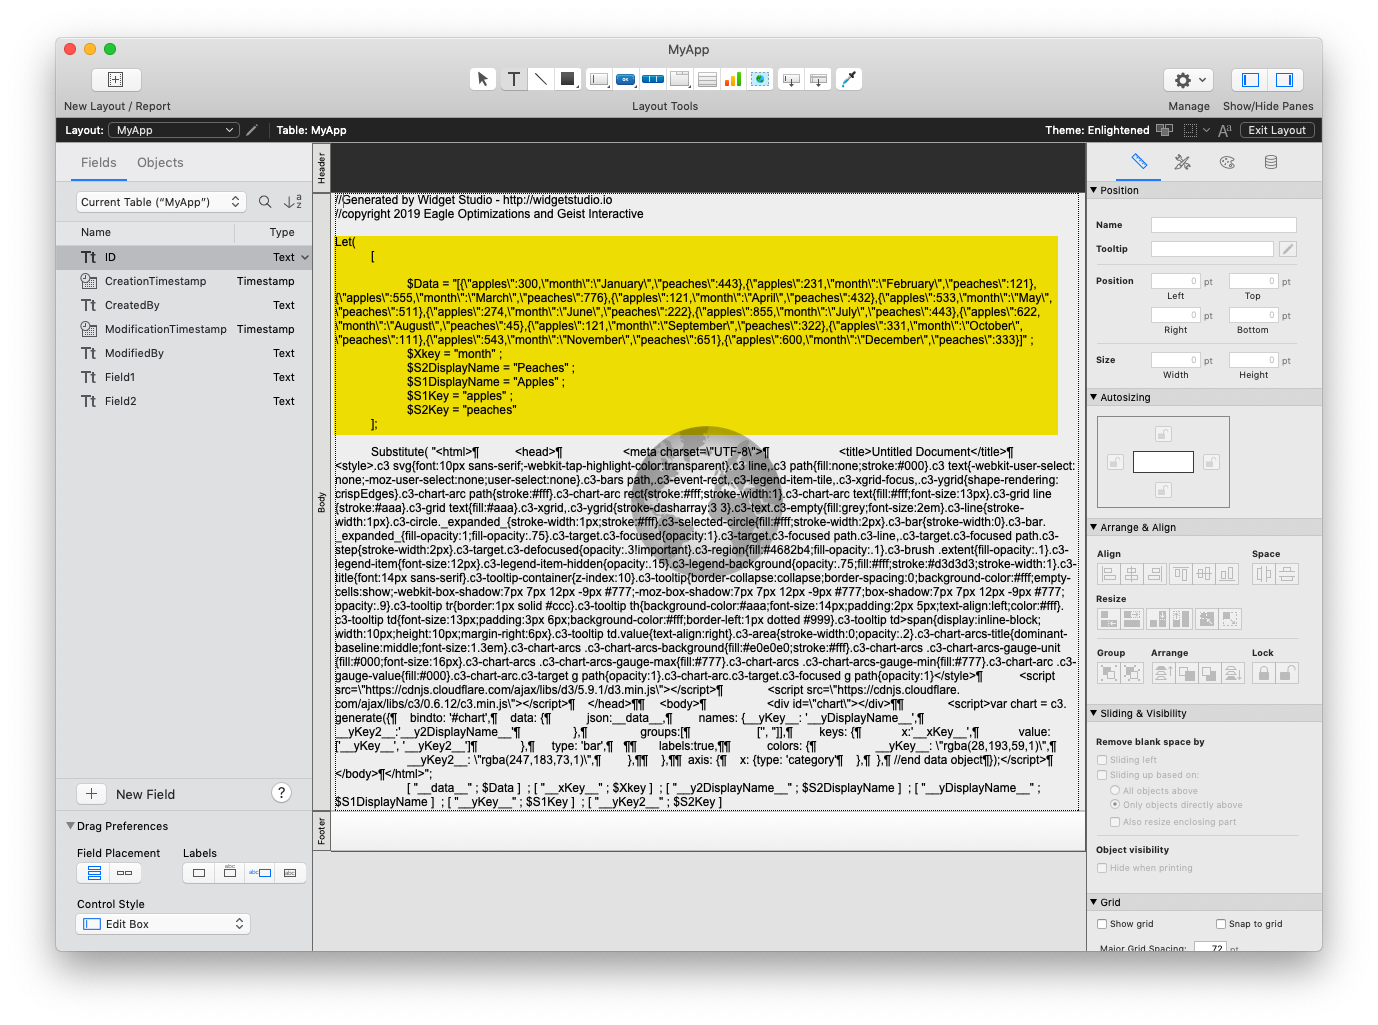Click the Field tool with down arrow
The image size is (1378, 1025).
point(791,79)
